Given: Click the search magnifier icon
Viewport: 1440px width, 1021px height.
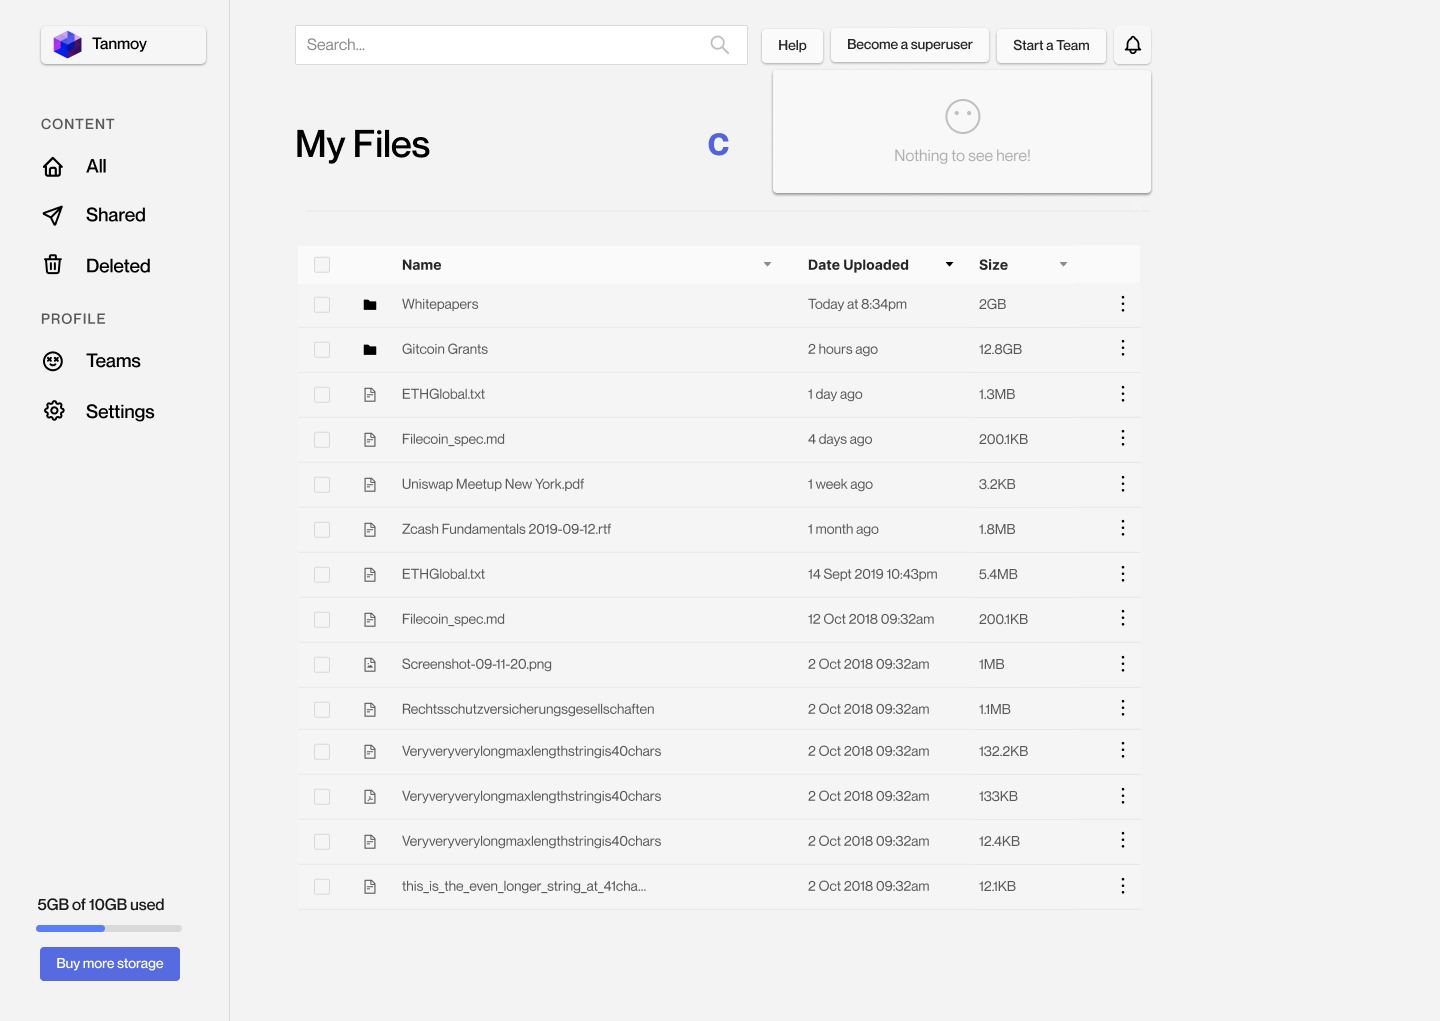Looking at the screenshot, I should [x=719, y=45].
